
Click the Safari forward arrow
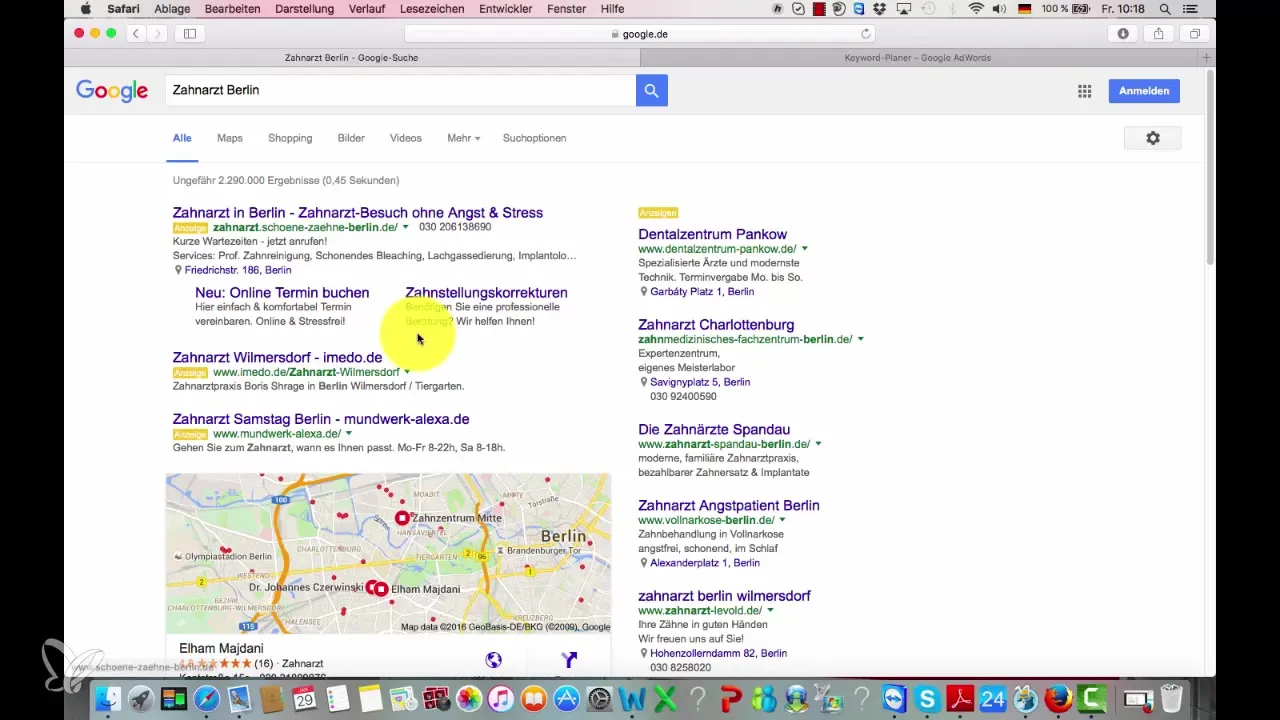pyautogui.click(x=157, y=33)
